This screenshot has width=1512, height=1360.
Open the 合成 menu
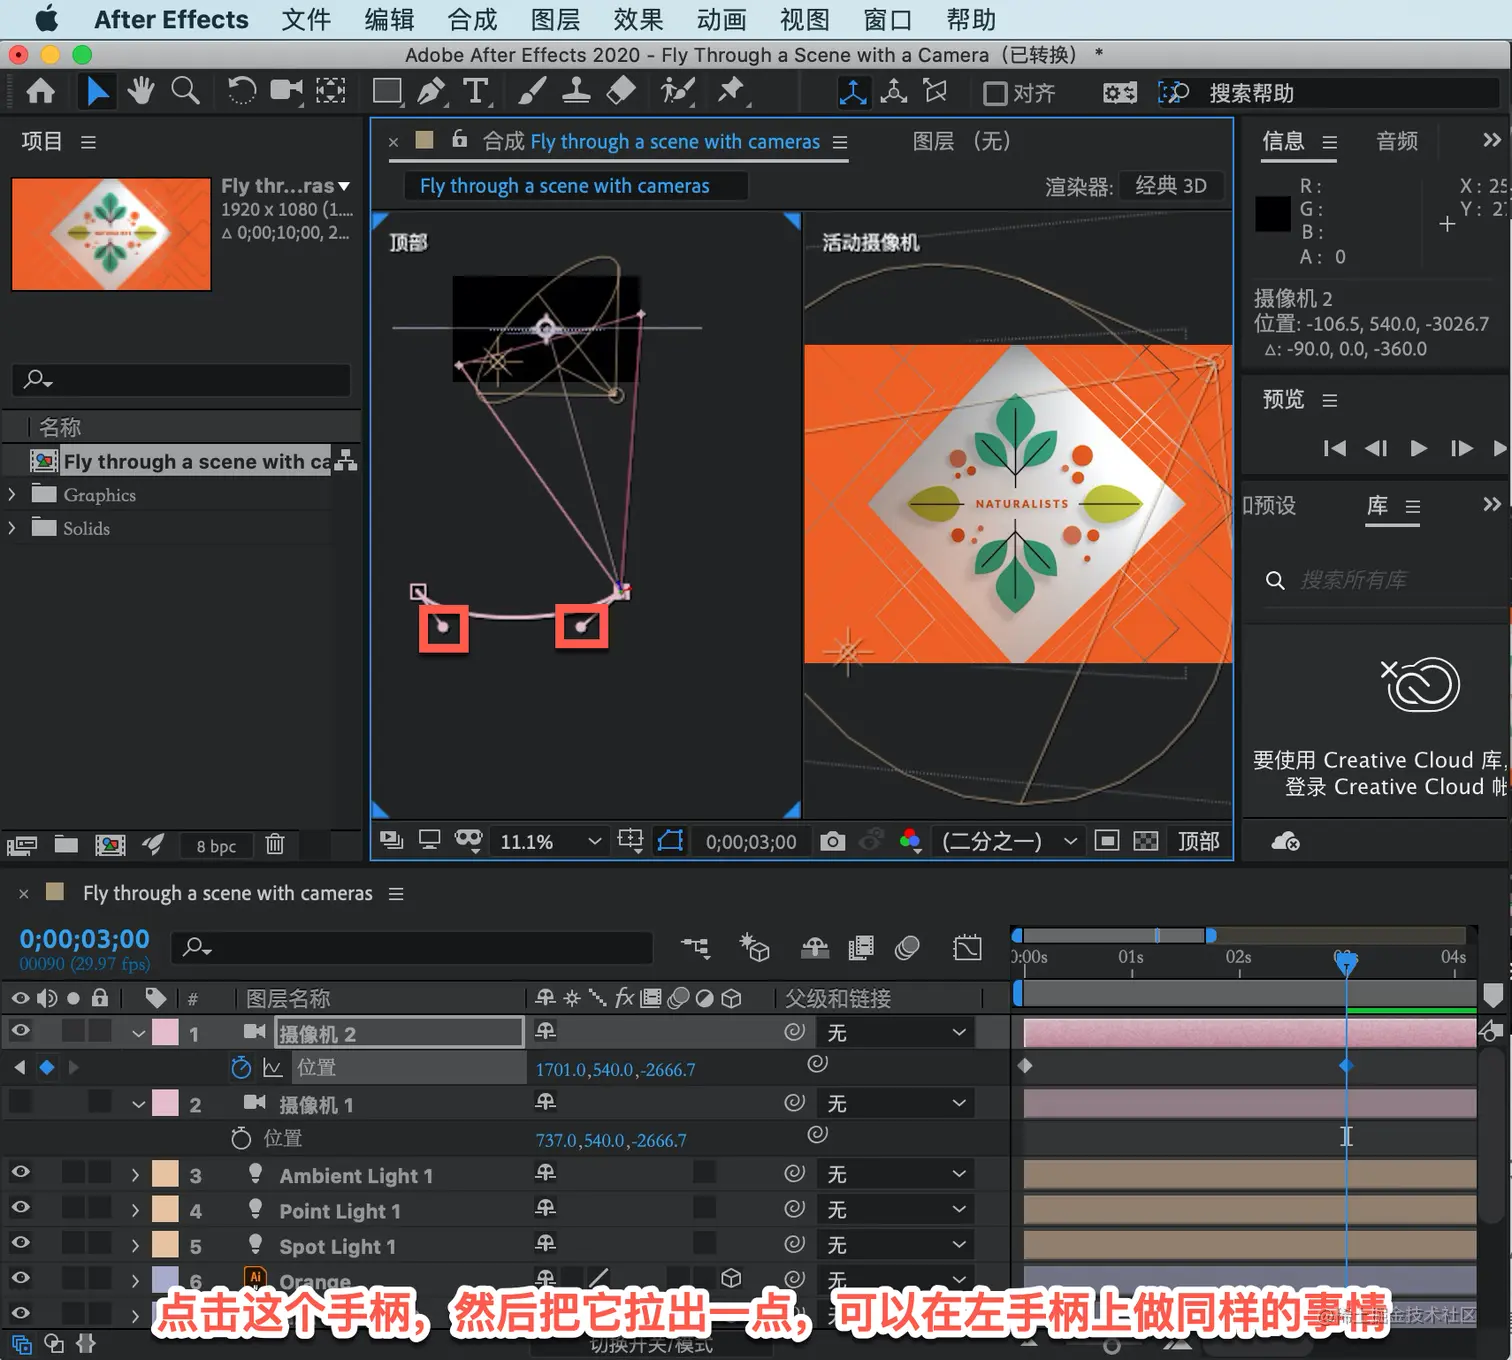coord(472,20)
